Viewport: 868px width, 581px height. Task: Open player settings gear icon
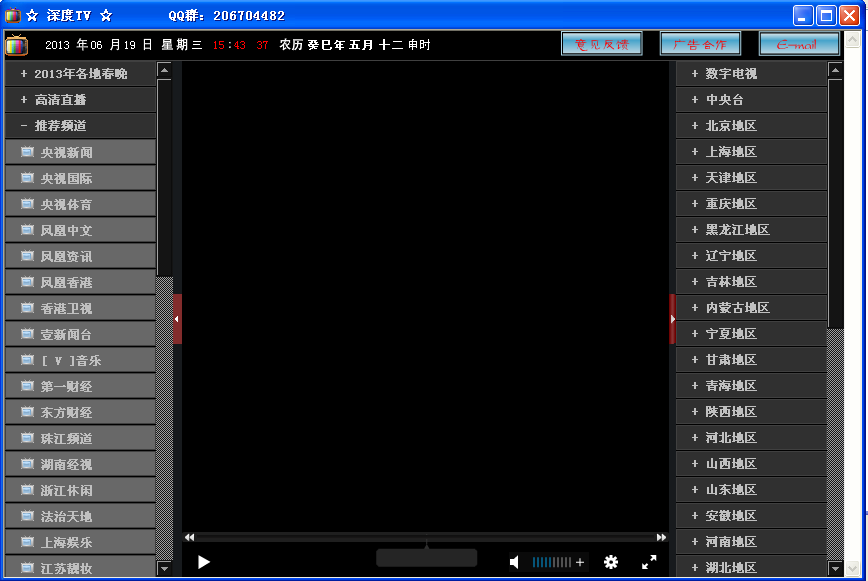(x=611, y=562)
